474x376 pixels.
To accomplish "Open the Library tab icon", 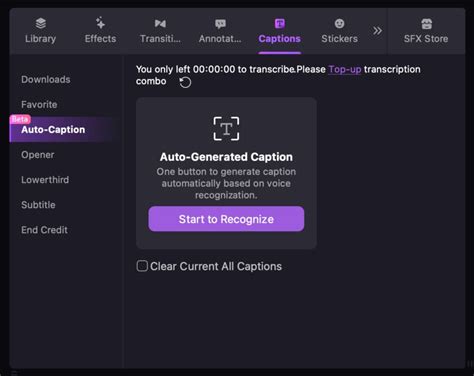I will coord(41,23).
